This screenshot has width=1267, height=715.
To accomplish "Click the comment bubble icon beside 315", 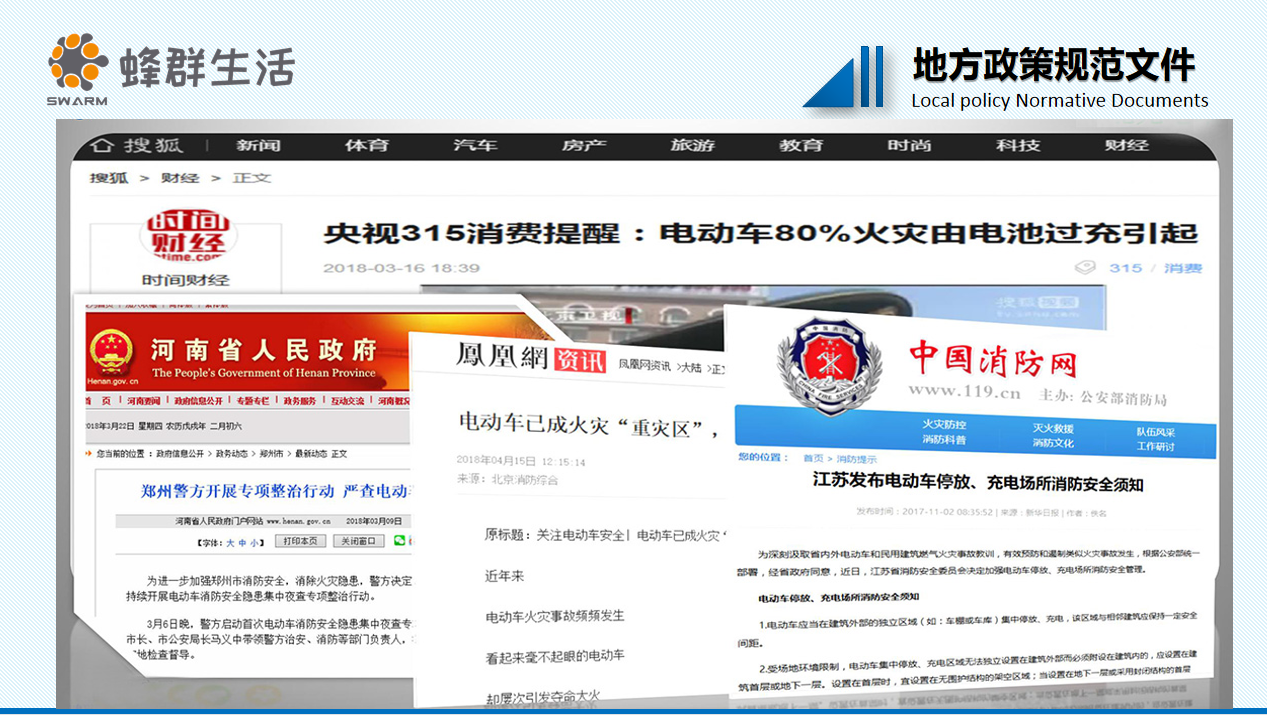I will (x=1087, y=268).
